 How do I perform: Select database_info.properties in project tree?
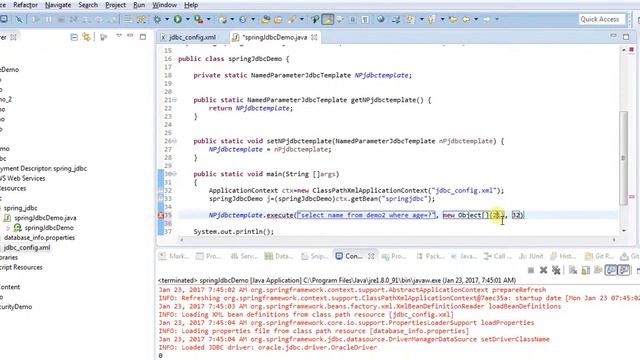tap(39, 238)
